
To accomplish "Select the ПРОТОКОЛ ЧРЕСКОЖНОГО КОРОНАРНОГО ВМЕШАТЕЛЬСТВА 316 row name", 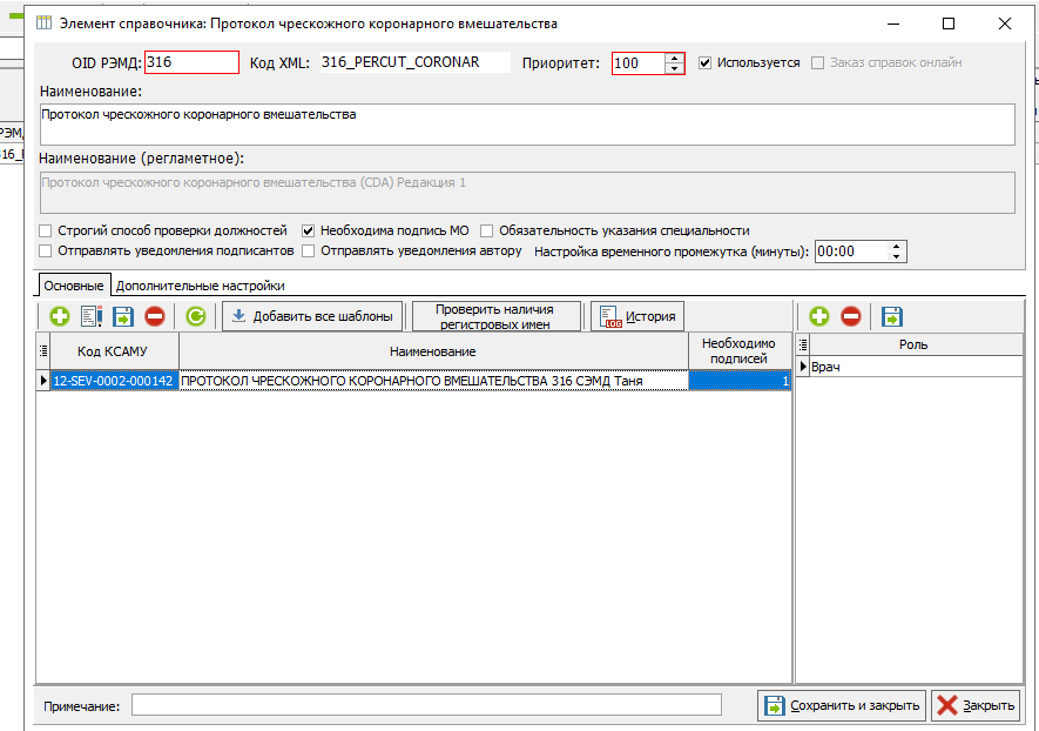I will [433, 380].
